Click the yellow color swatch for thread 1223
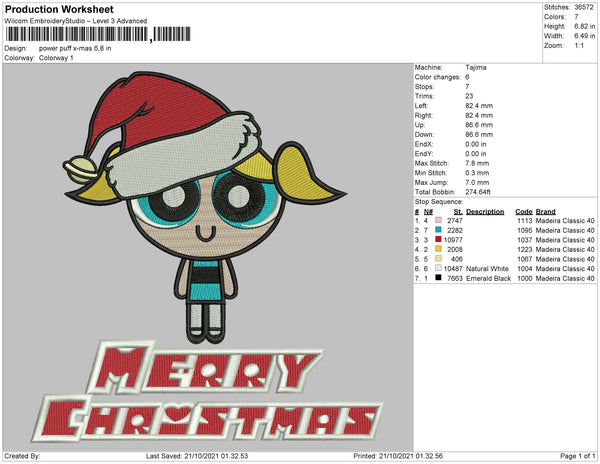 click(x=438, y=249)
